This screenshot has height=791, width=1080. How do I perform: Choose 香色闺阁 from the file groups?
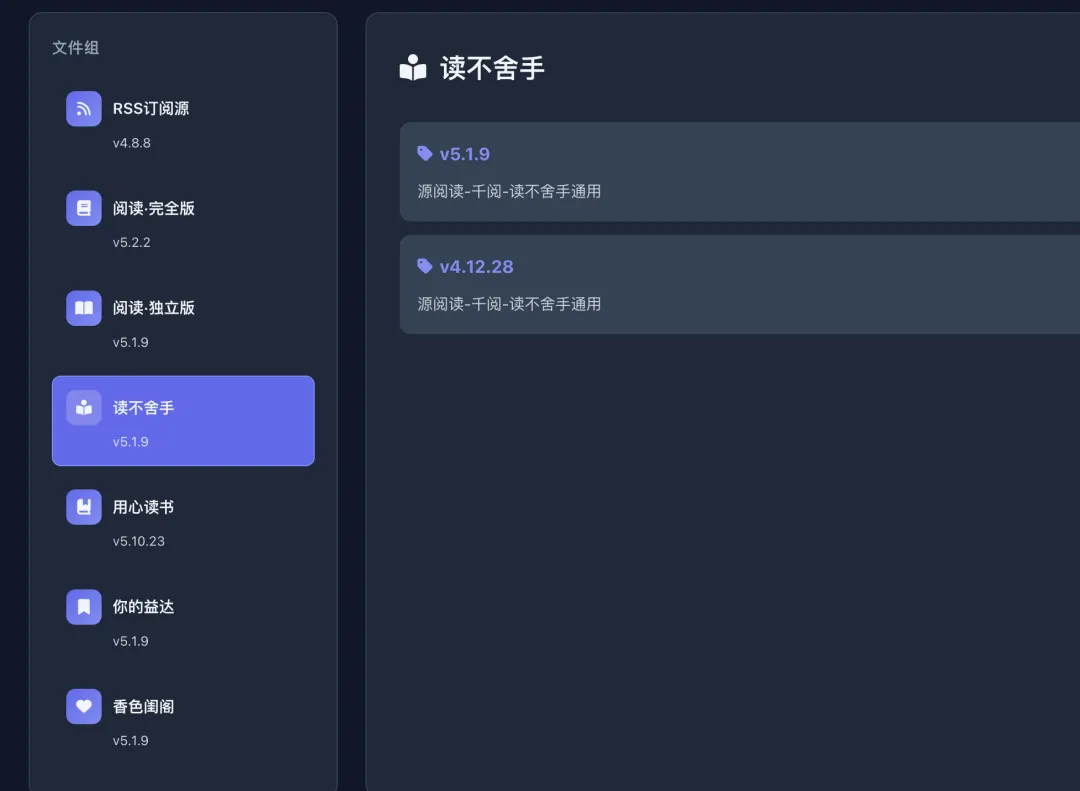pos(183,720)
